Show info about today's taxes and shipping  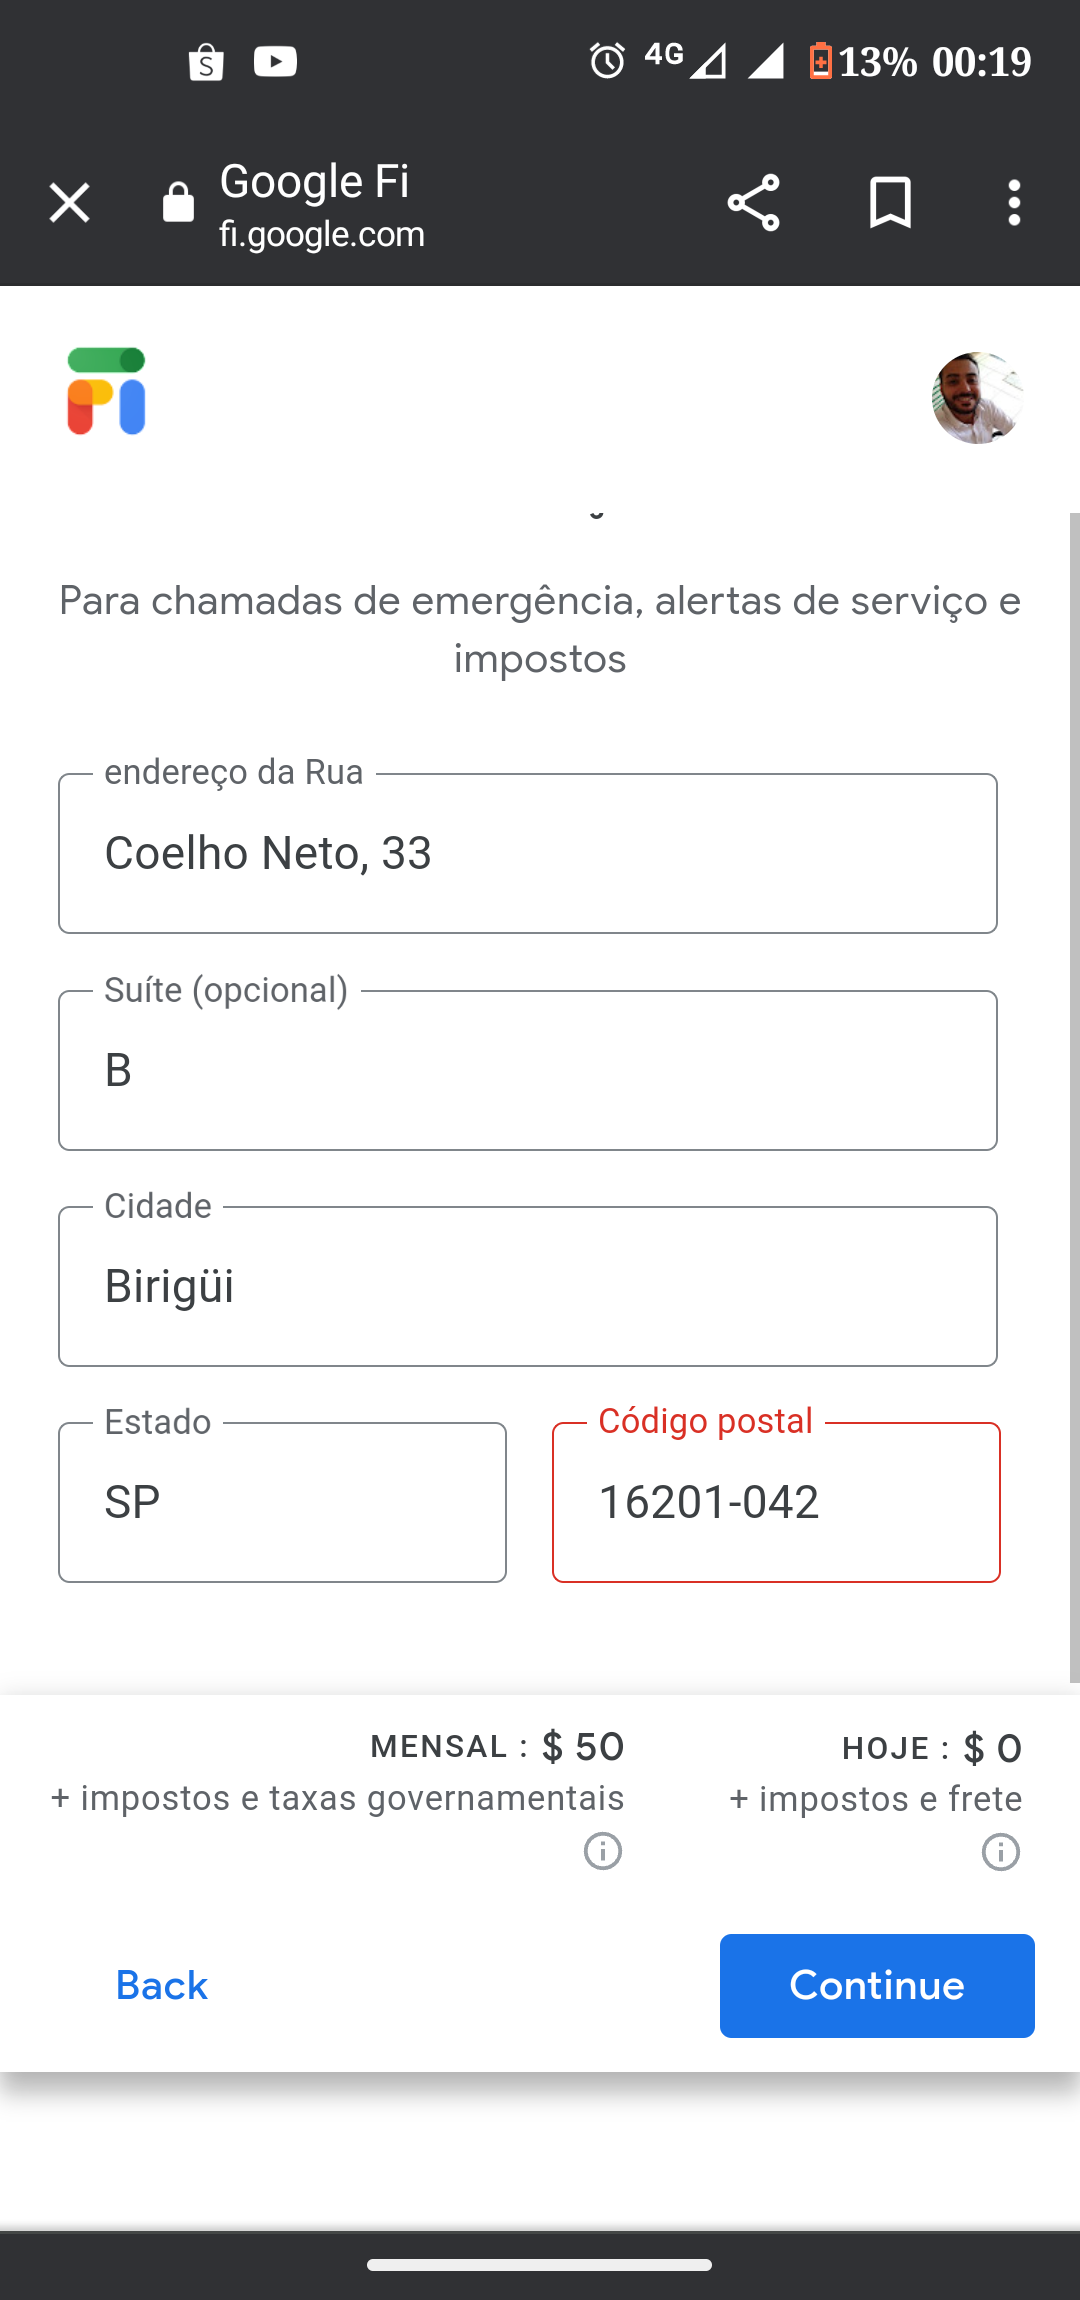(x=1000, y=1852)
